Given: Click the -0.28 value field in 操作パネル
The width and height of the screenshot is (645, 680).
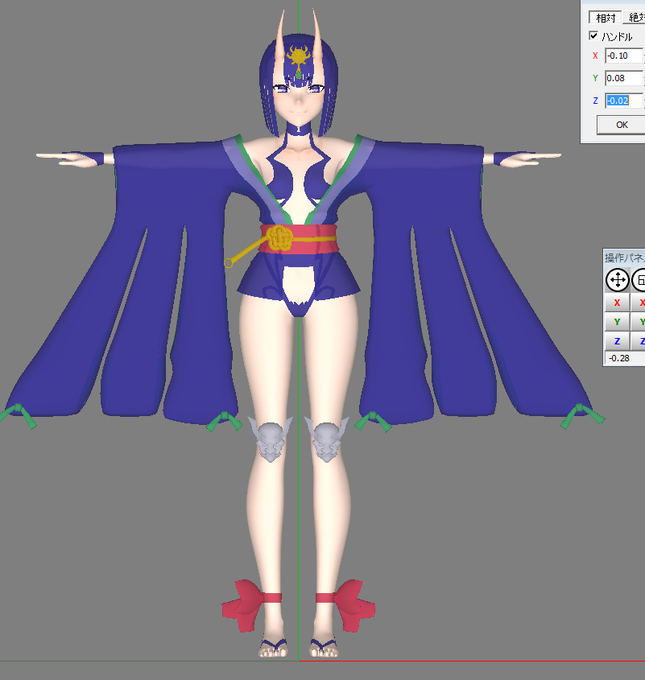Looking at the screenshot, I should click(x=625, y=358).
